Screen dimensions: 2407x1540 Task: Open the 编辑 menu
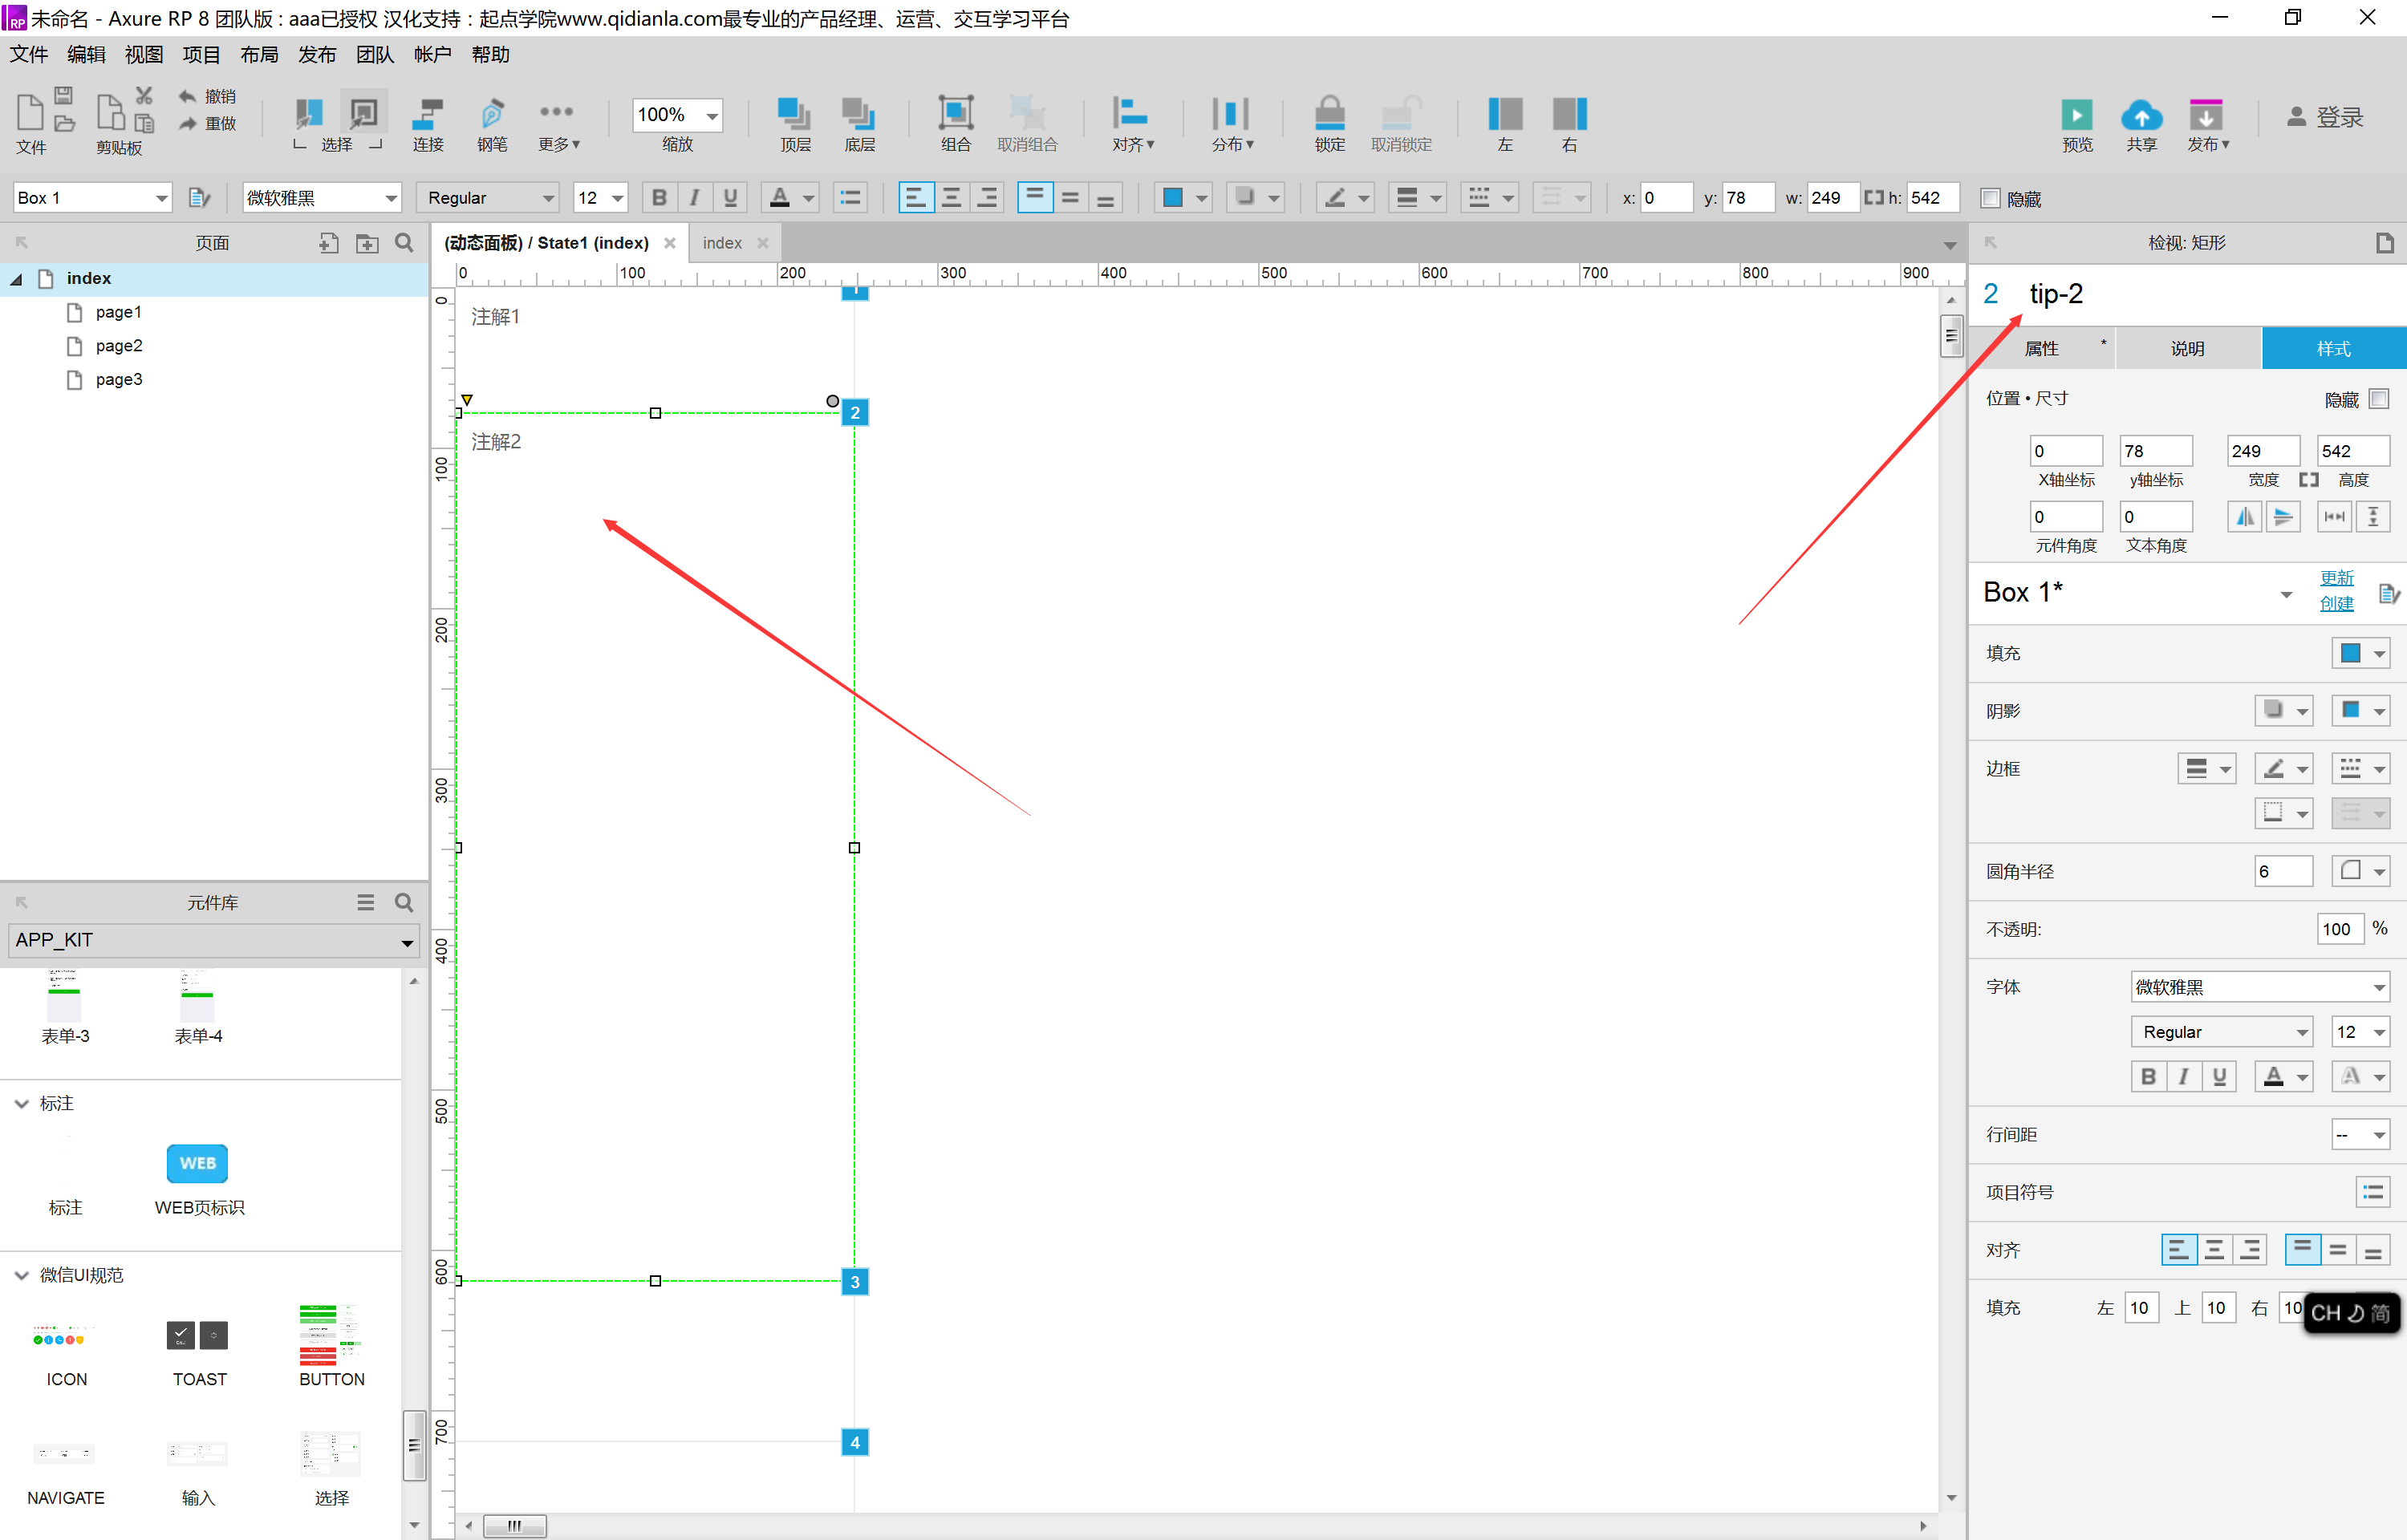point(86,55)
